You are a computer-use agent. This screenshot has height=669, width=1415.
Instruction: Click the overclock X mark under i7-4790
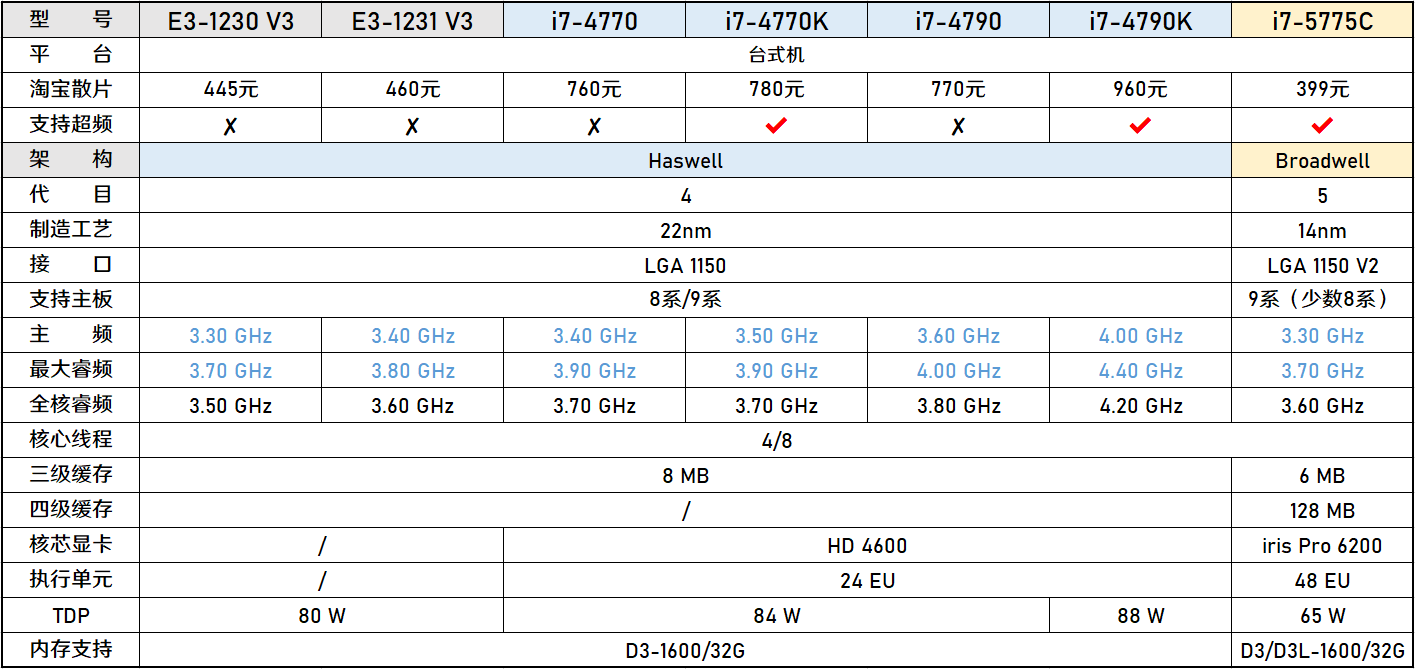click(x=959, y=126)
